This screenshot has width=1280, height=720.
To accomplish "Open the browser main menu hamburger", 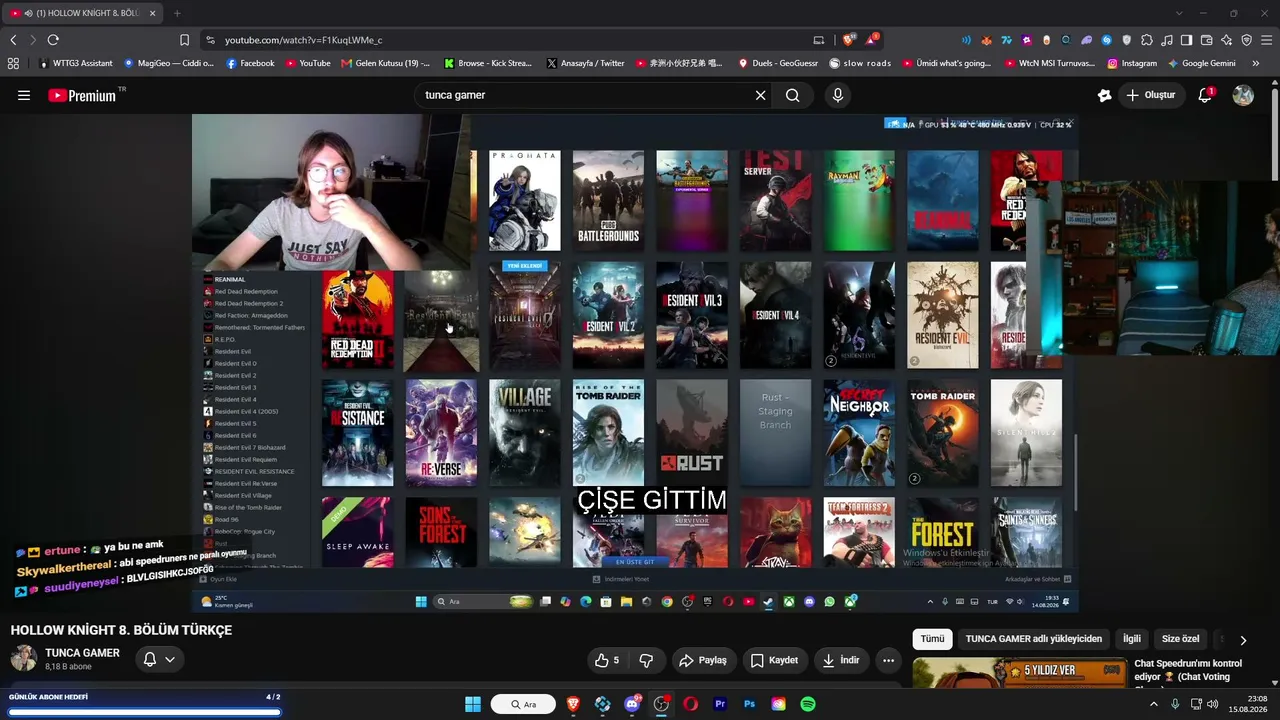I will click(1266, 40).
